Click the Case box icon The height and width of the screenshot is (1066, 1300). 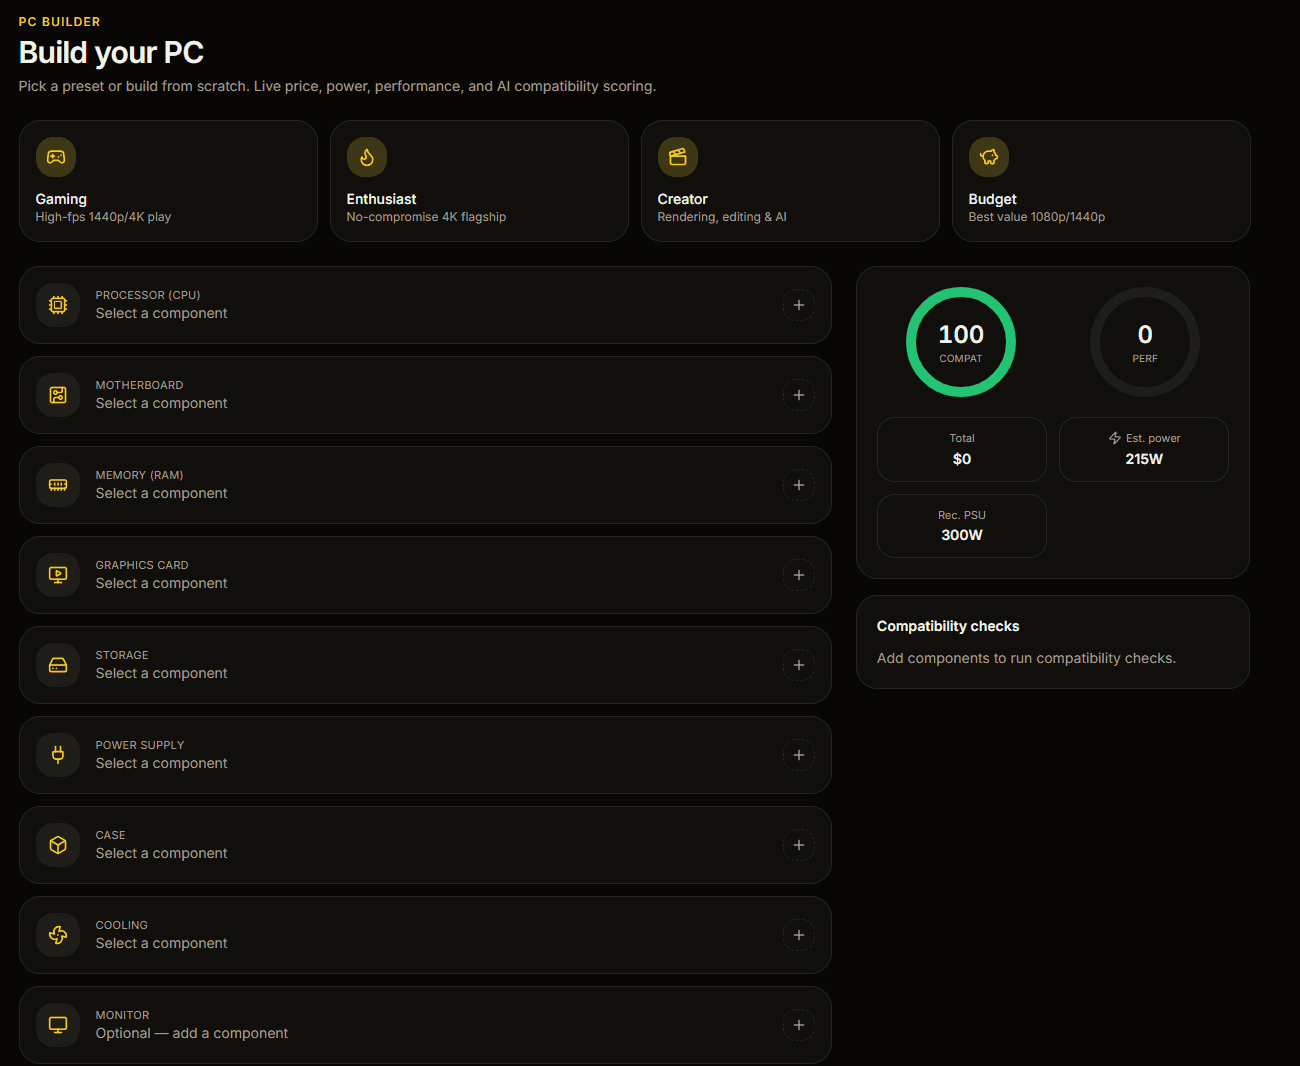(58, 845)
